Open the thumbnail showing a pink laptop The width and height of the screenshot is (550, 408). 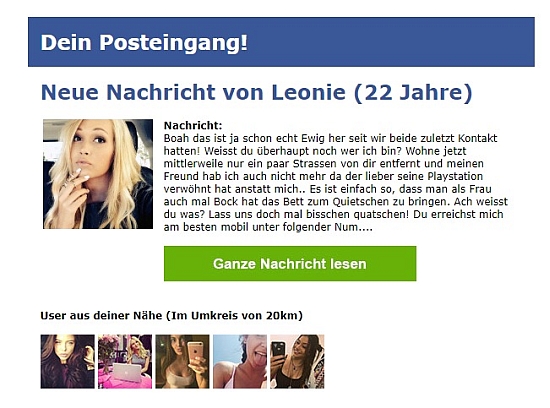(125, 361)
